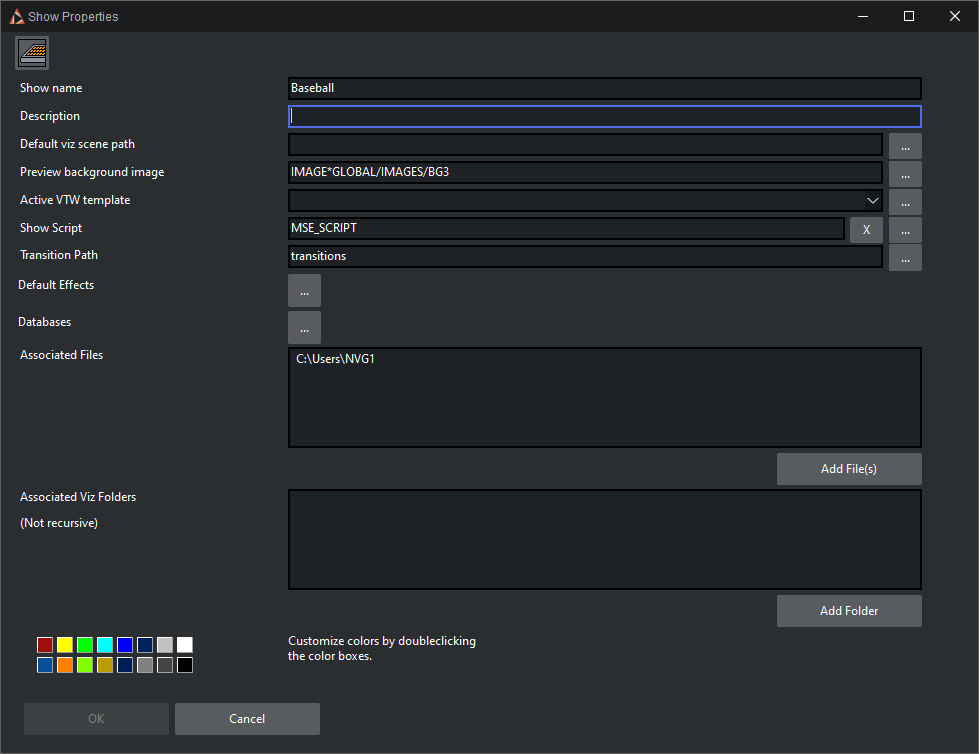Click the Add Folder button
The image size is (979, 754).
848,611
